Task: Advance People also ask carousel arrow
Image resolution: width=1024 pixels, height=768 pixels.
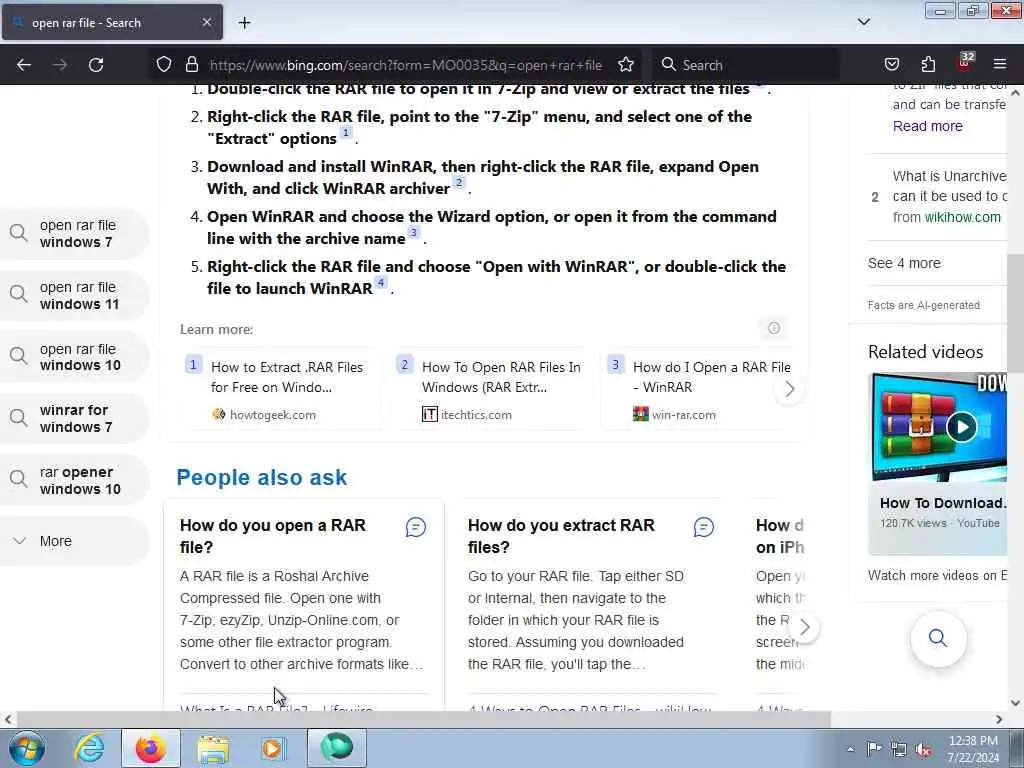Action: (x=805, y=627)
